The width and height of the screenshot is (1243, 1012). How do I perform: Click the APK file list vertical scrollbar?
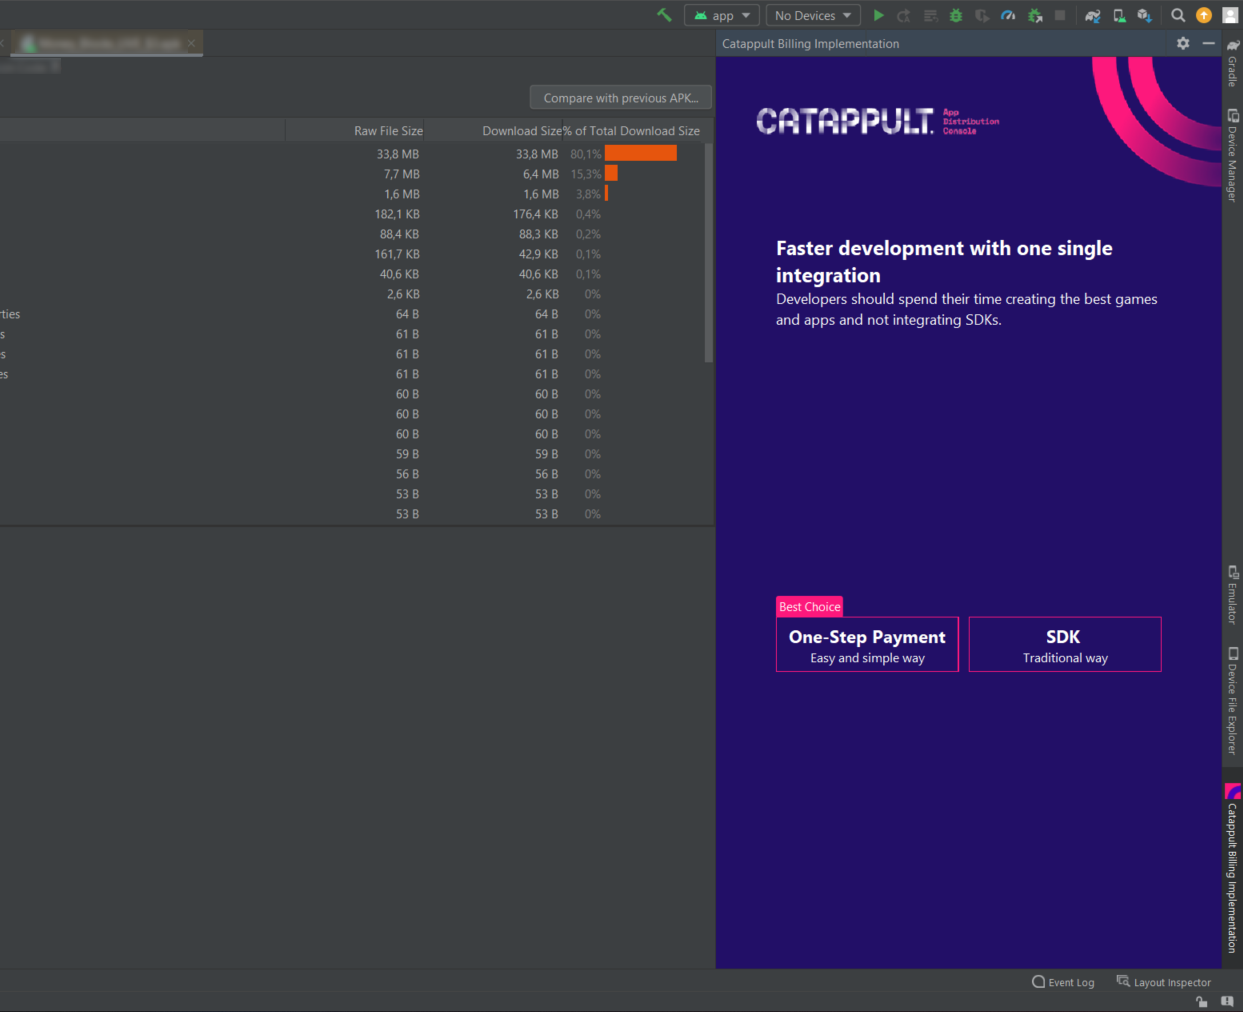click(x=709, y=252)
